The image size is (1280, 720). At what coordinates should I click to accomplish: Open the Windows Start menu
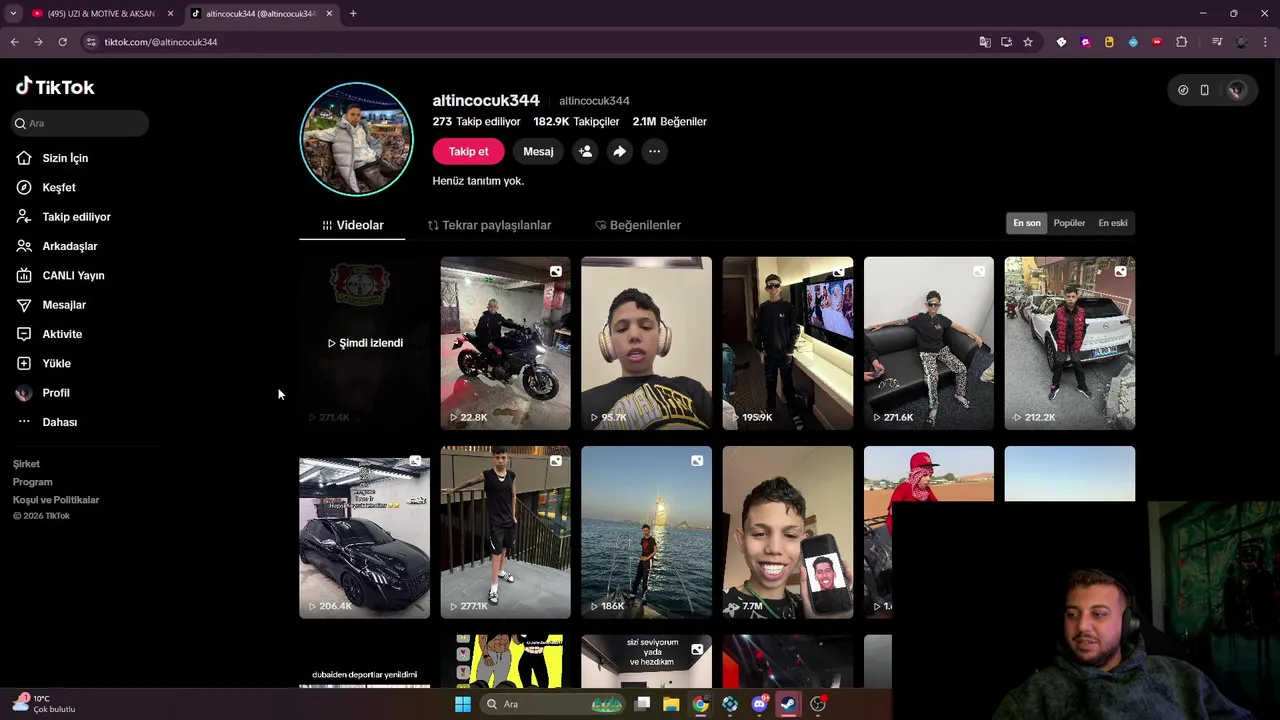click(463, 704)
